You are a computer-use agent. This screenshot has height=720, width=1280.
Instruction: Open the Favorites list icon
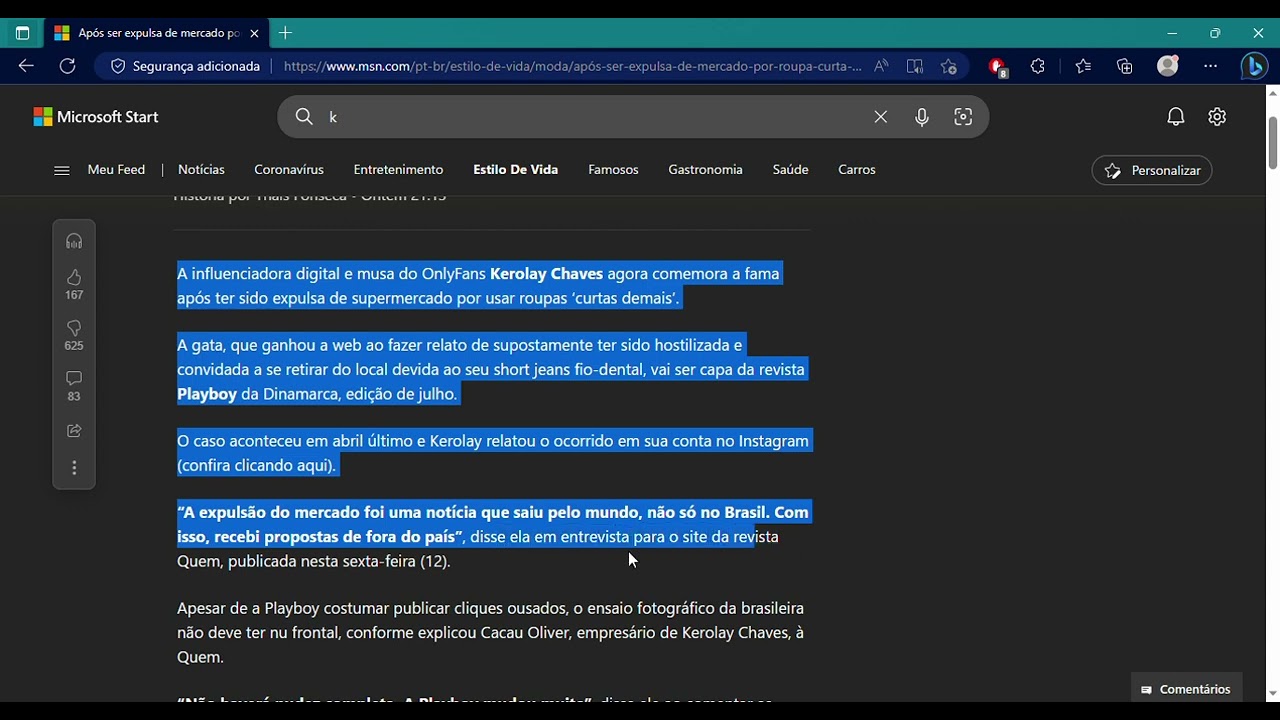[x=1083, y=66]
